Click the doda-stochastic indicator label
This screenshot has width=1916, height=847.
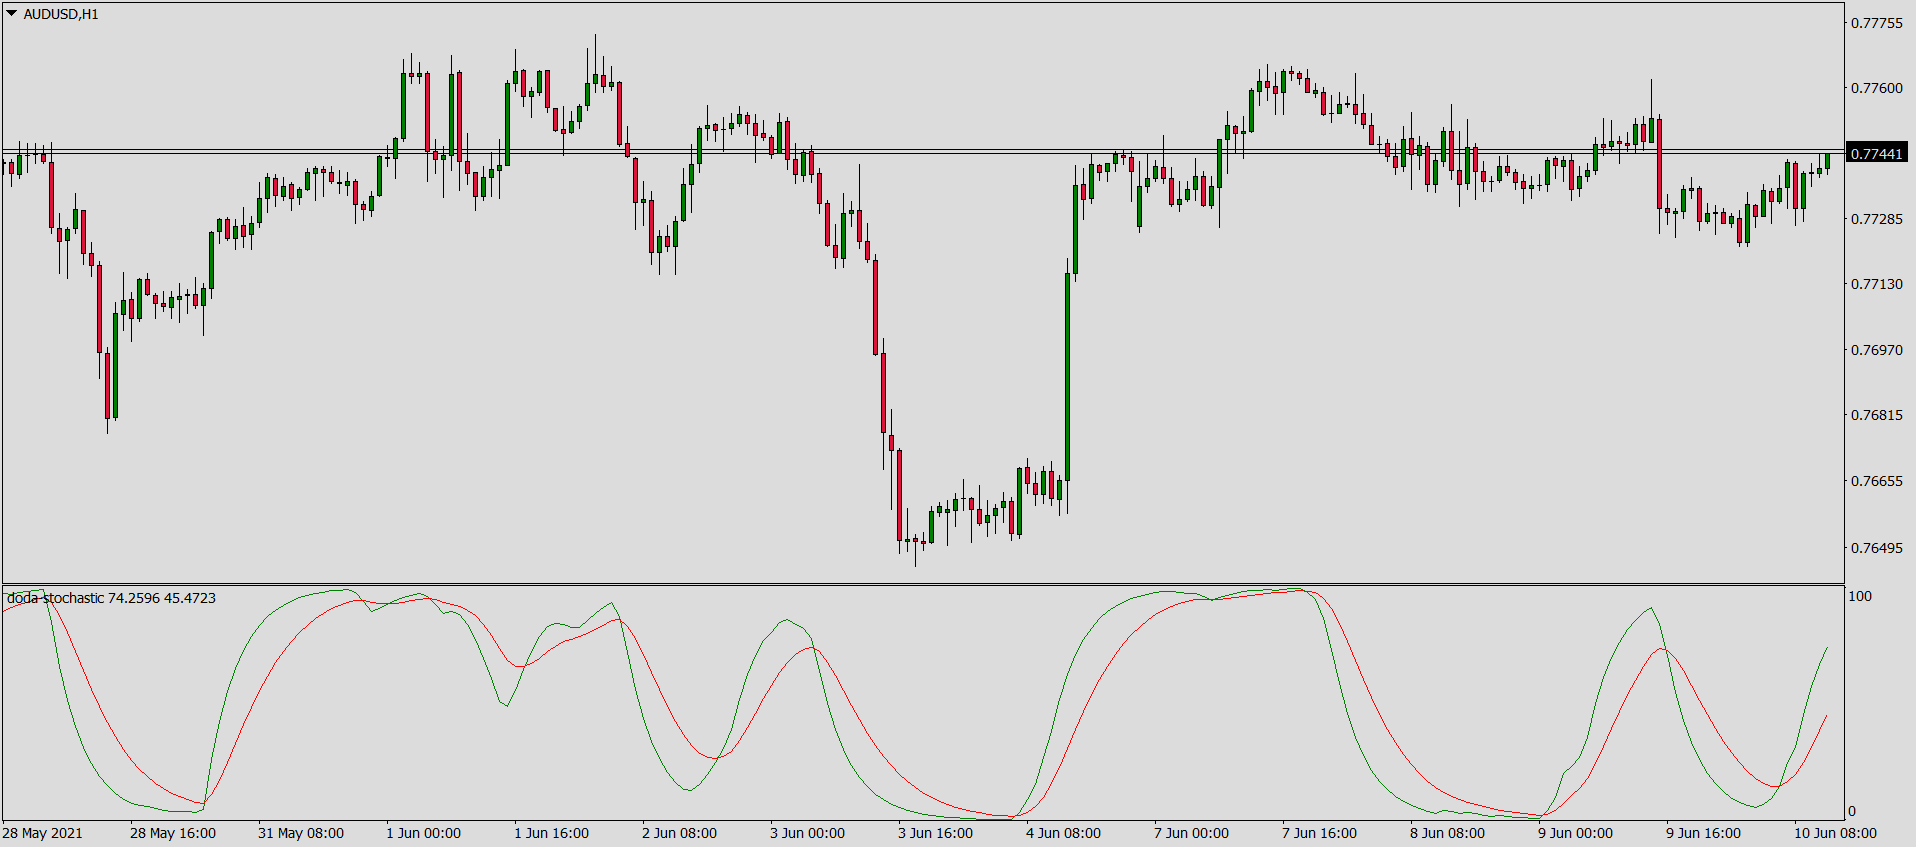111,598
